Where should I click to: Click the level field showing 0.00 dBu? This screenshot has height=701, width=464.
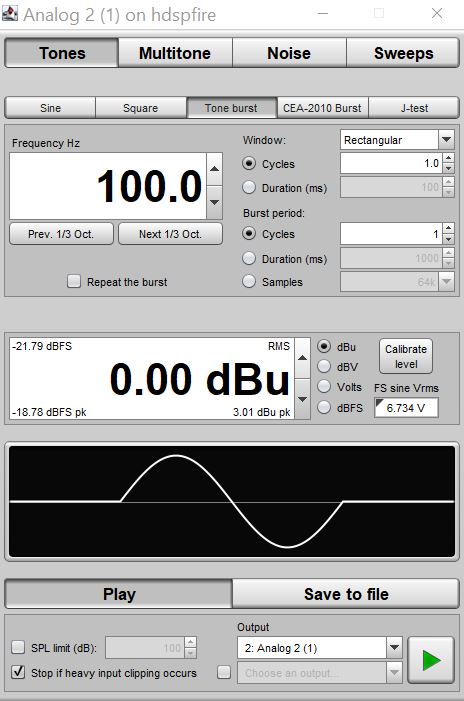pyautogui.click(x=152, y=379)
